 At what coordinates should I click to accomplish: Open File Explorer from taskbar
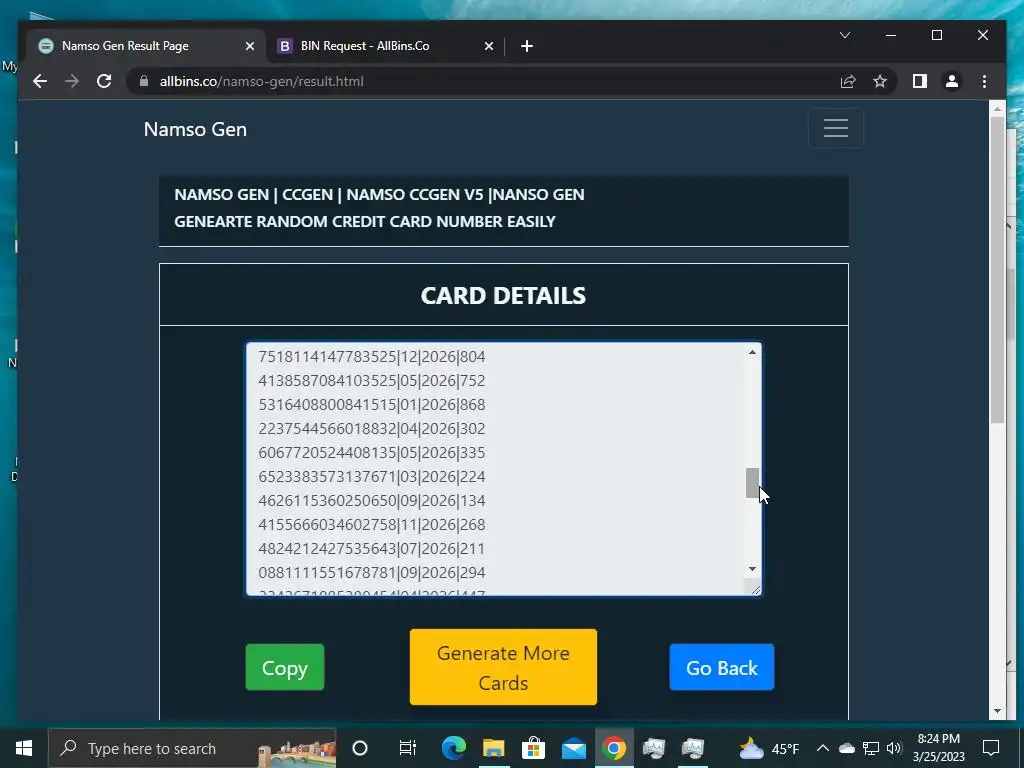coord(494,748)
